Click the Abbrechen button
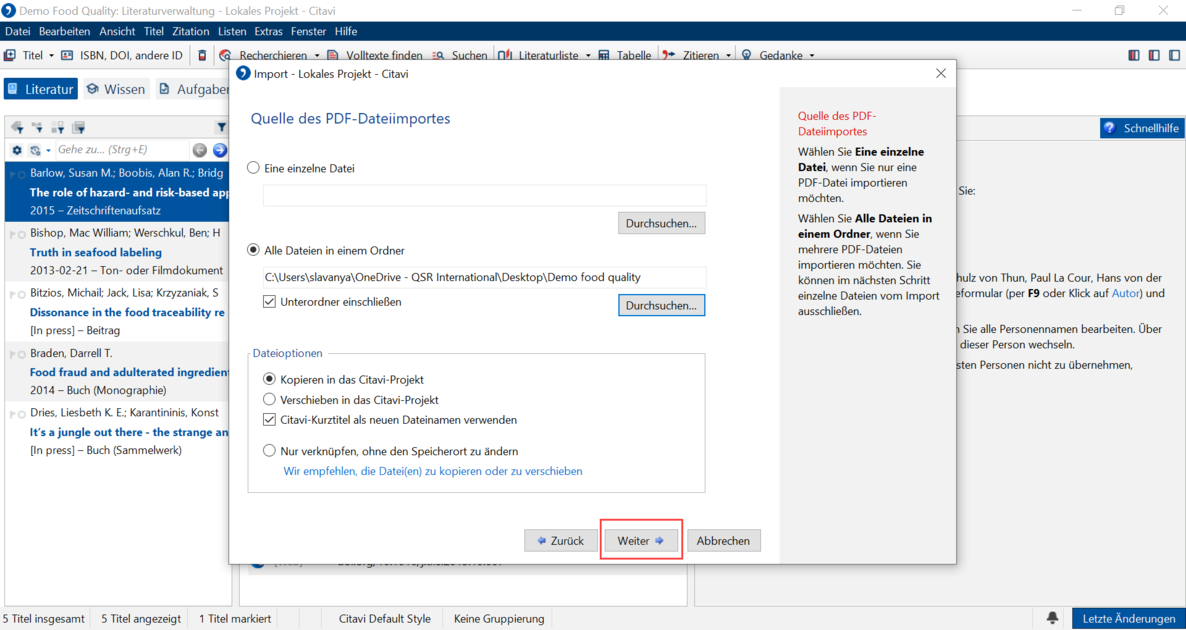 pyautogui.click(x=724, y=541)
